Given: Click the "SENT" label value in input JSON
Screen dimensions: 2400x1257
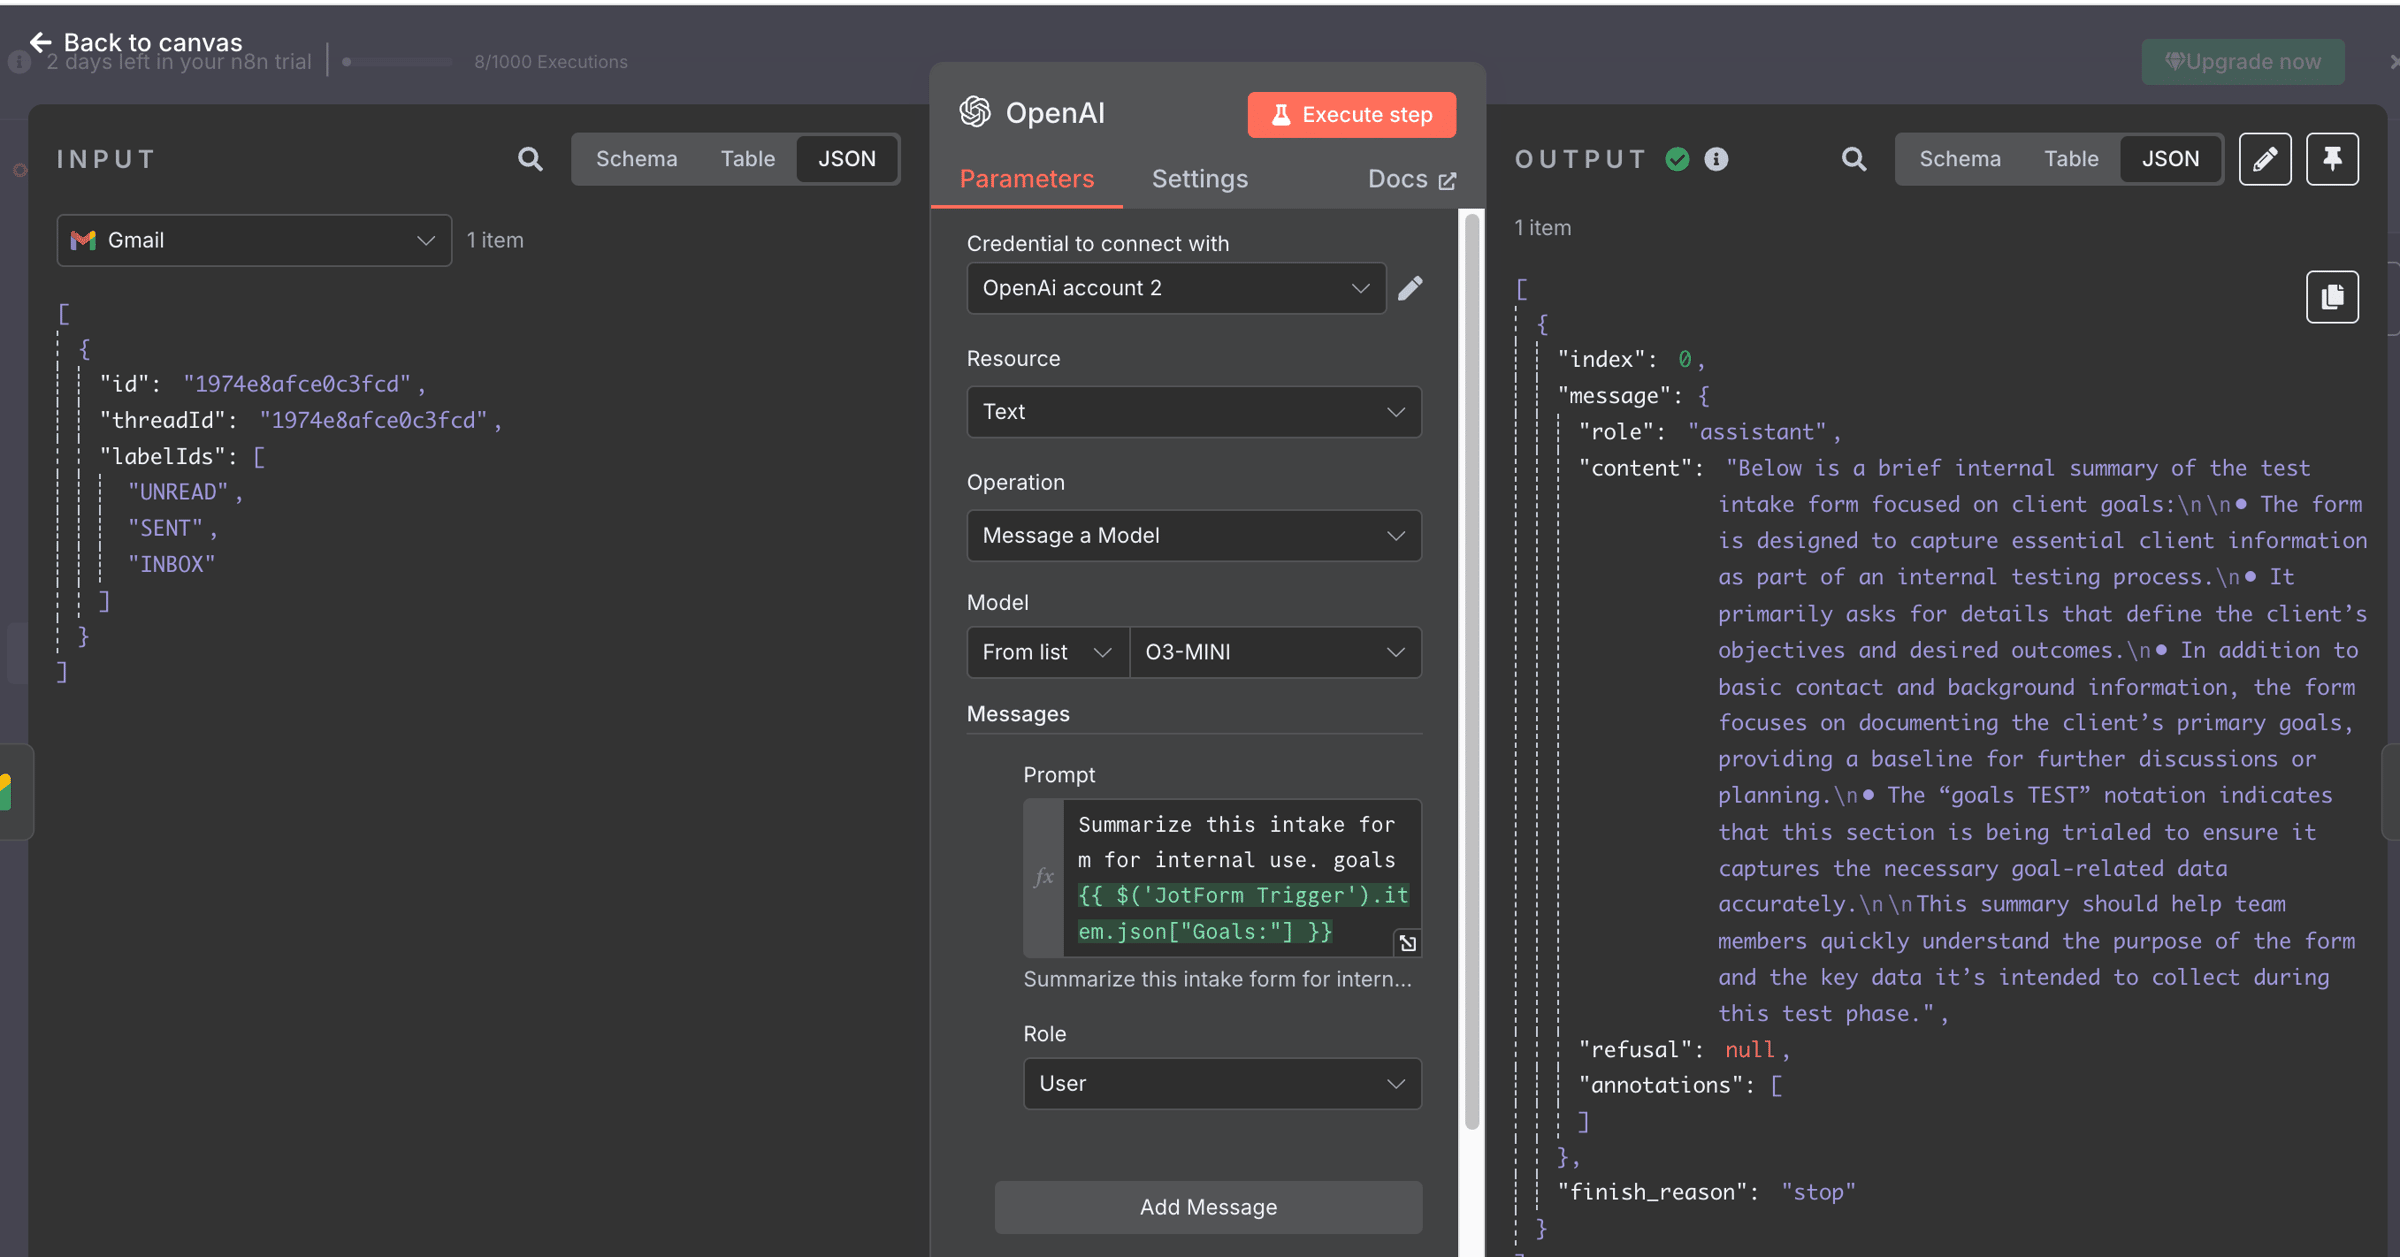Looking at the screenshot, I should click(166, 528).
